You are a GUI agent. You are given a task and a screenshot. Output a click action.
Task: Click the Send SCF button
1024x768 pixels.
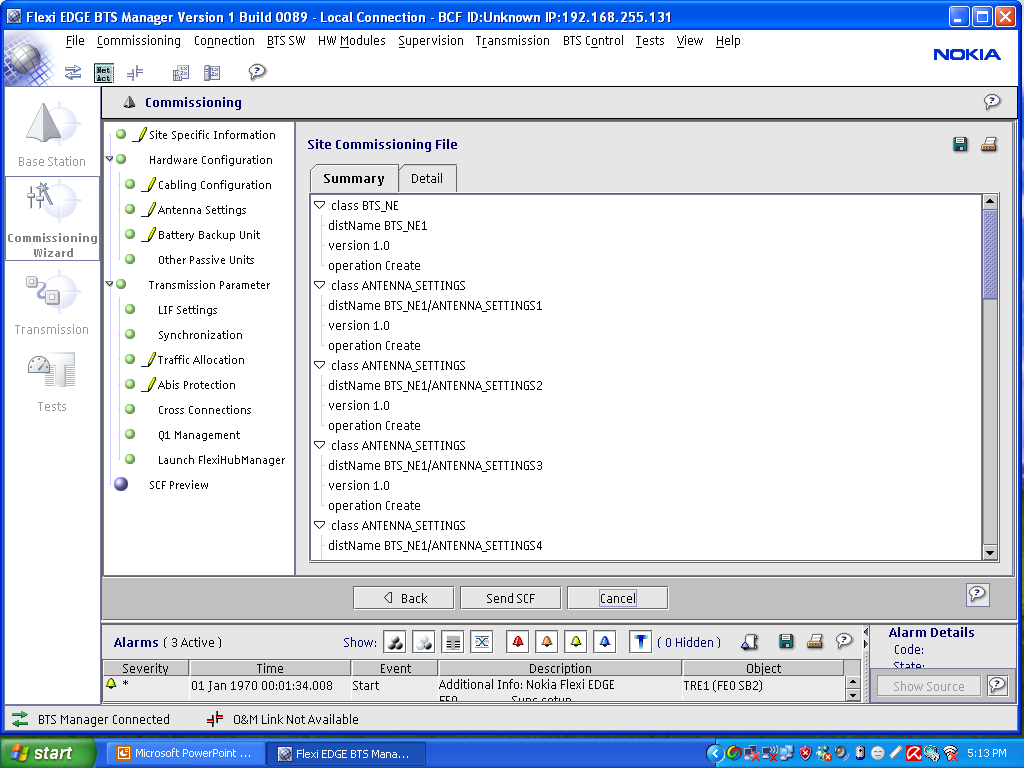point(510,598)
